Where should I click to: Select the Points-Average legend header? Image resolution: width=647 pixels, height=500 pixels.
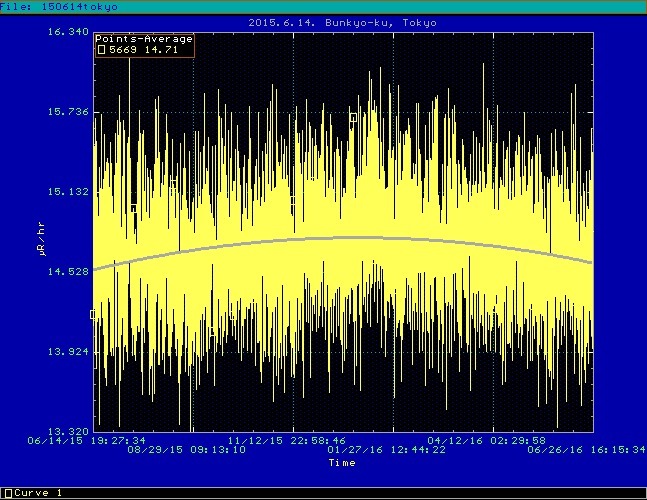[x=143, y=39]
